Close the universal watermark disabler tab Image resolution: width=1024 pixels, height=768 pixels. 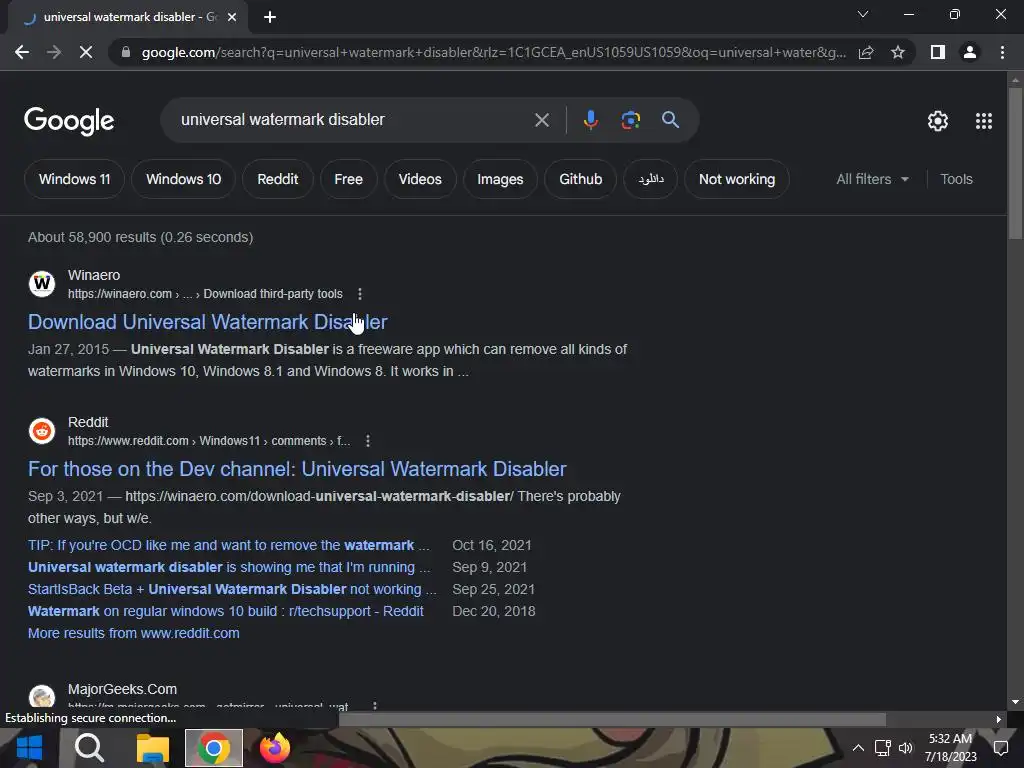pyautogui.click(x=232, y=17)
